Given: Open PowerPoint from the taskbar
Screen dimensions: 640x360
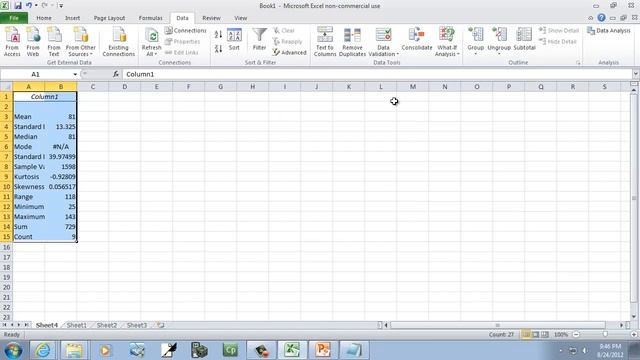Looking at the screenshot, I should click(322, 350).
